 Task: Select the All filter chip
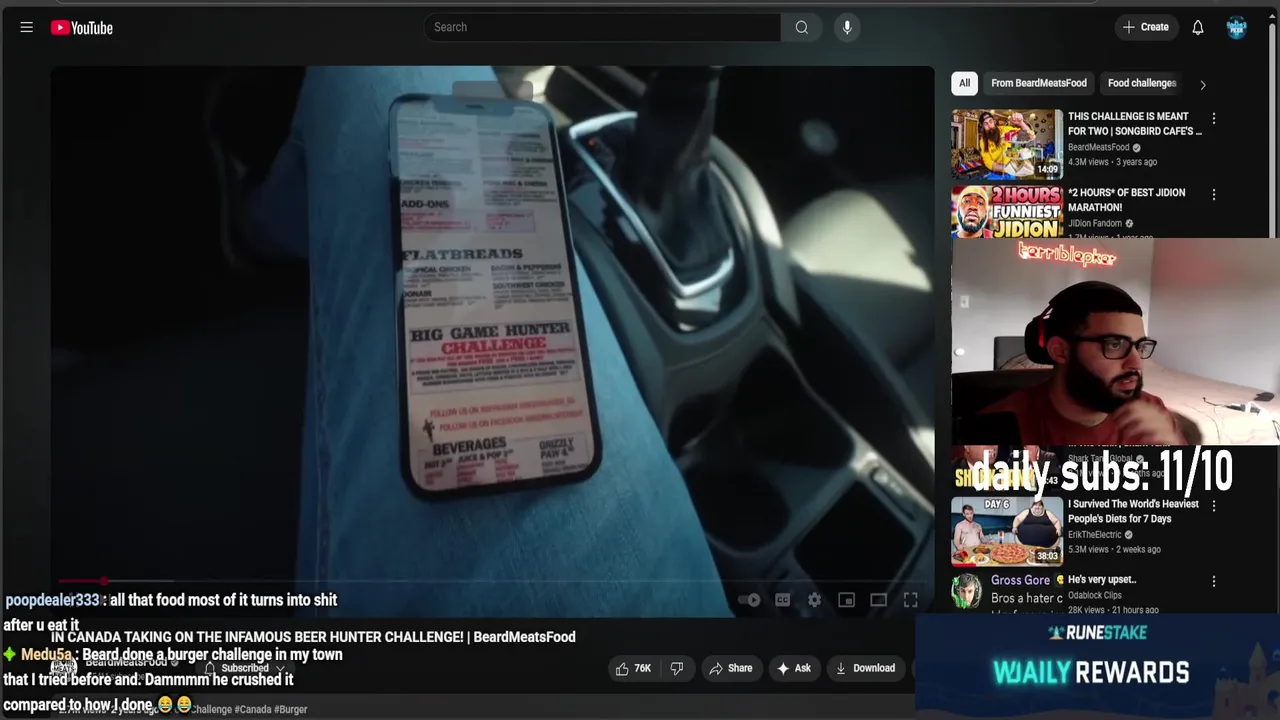point(964,83)
